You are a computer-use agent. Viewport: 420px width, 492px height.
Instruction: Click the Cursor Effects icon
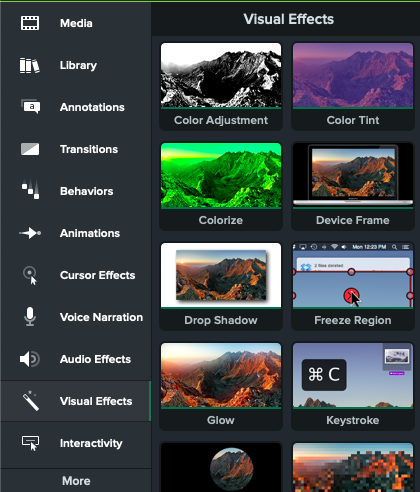30,275
